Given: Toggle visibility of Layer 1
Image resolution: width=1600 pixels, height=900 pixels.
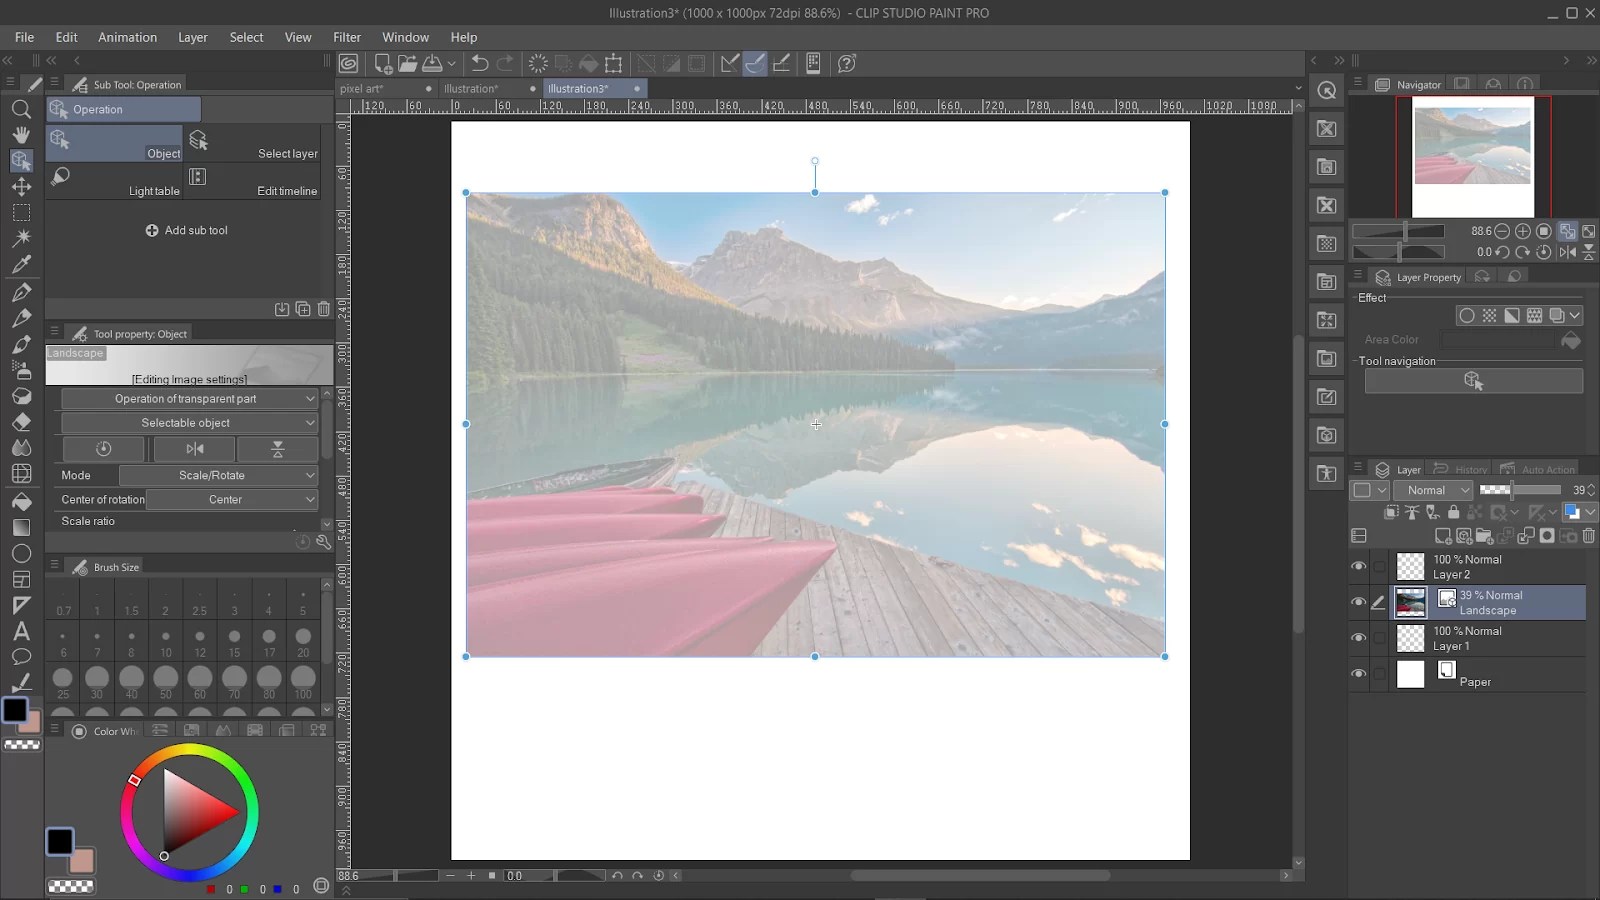Looking at the screenshot, I should [1360, 638].
